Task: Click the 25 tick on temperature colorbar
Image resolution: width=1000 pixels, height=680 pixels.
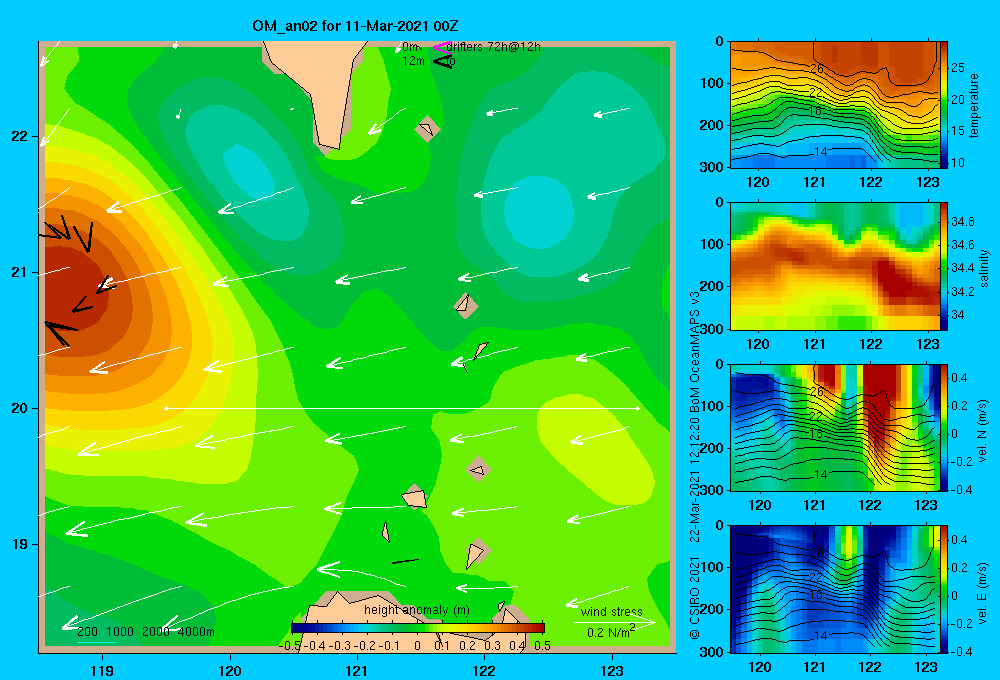Action: coord(958,68)
